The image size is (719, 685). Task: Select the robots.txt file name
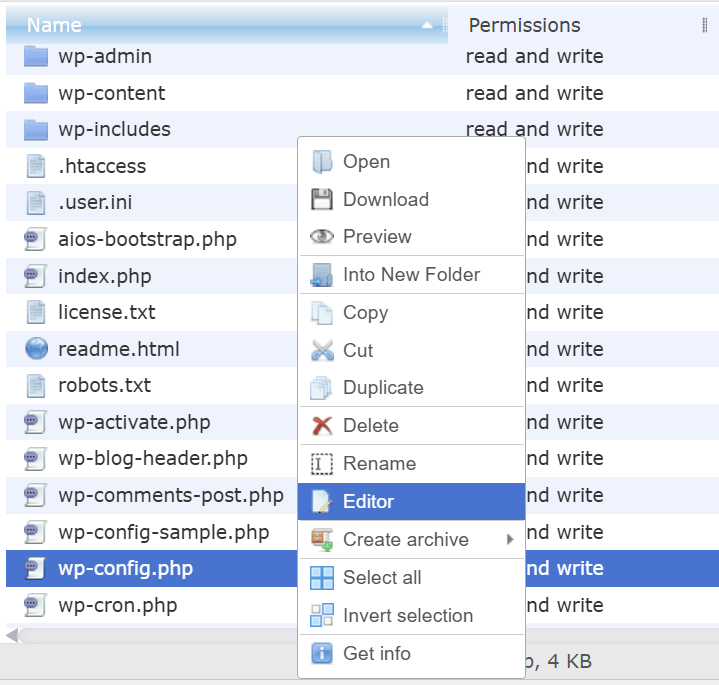(x=105, y=385)
